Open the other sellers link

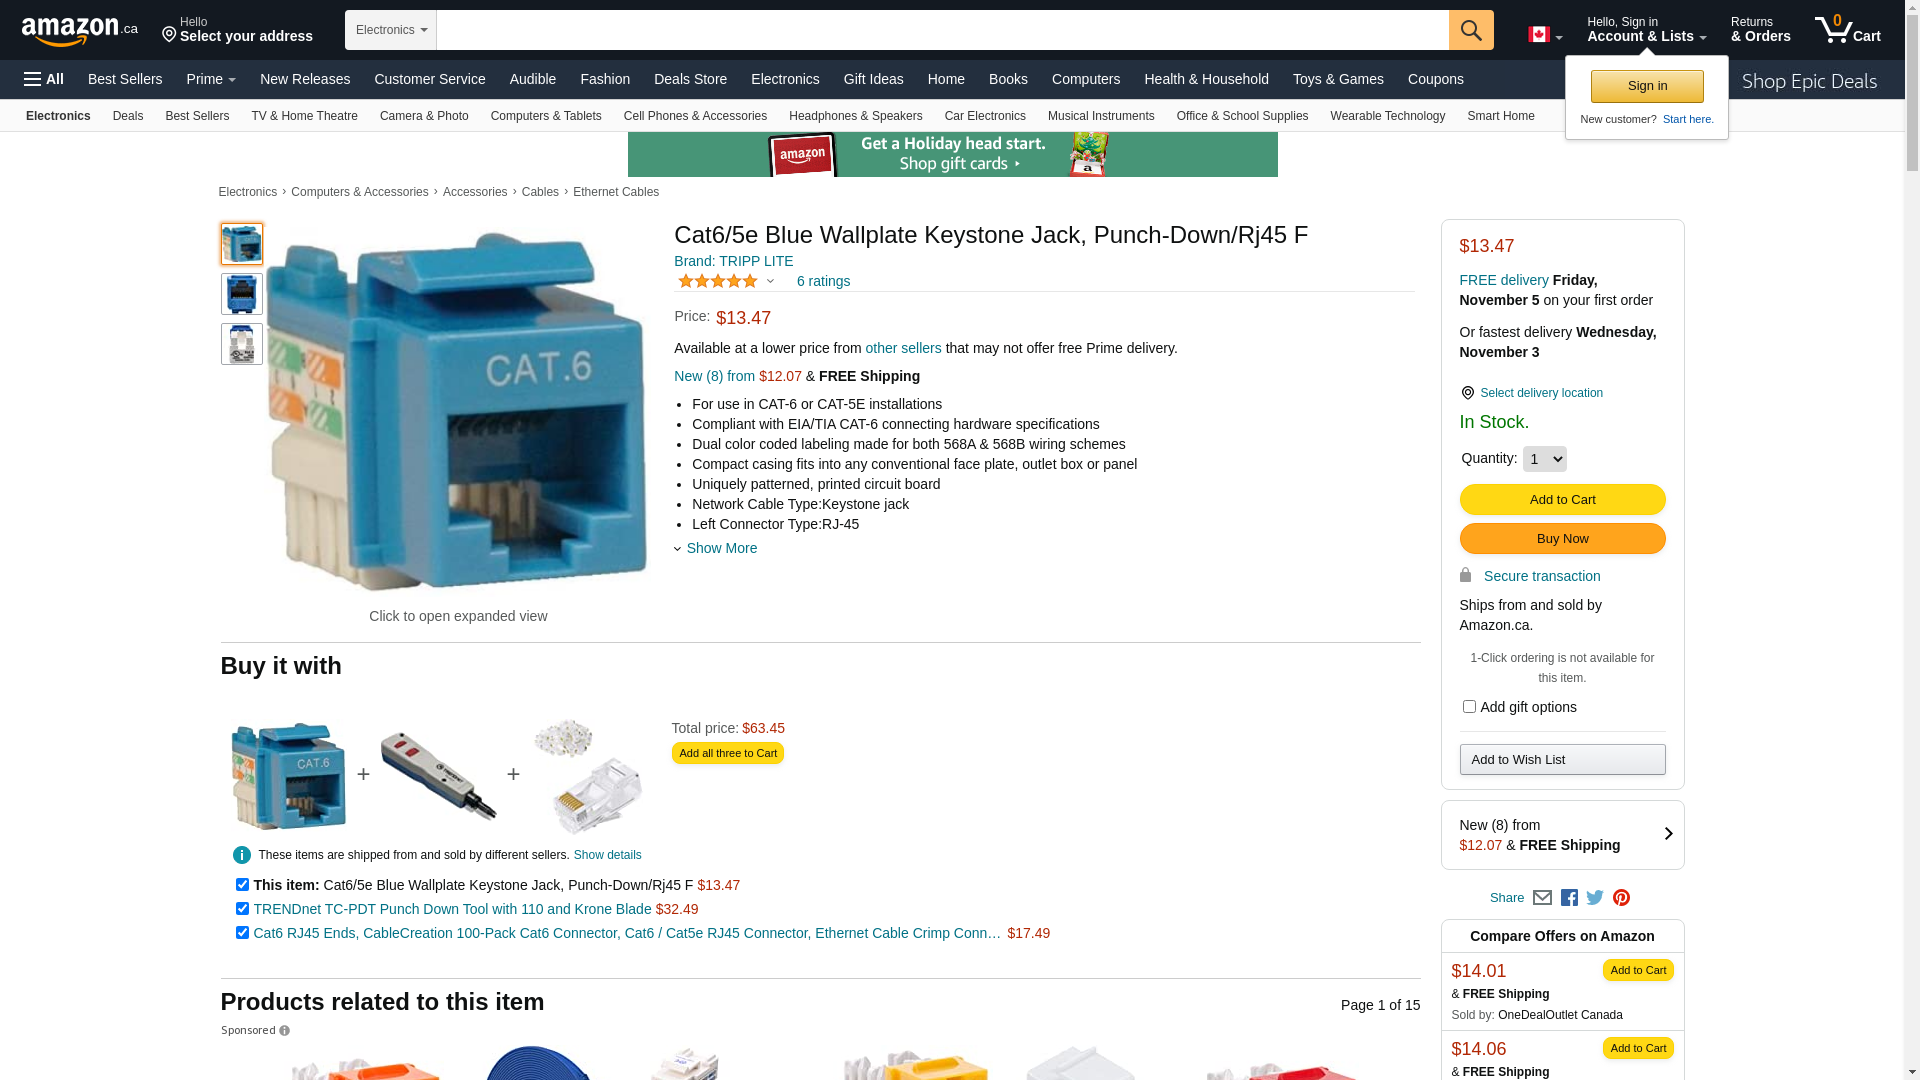(x=903, y=348)
